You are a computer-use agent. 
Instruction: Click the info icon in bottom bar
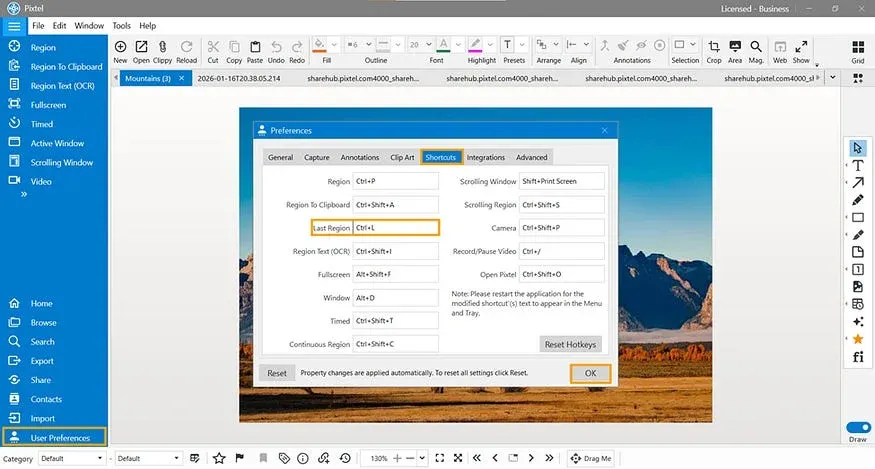coord(303,458)
